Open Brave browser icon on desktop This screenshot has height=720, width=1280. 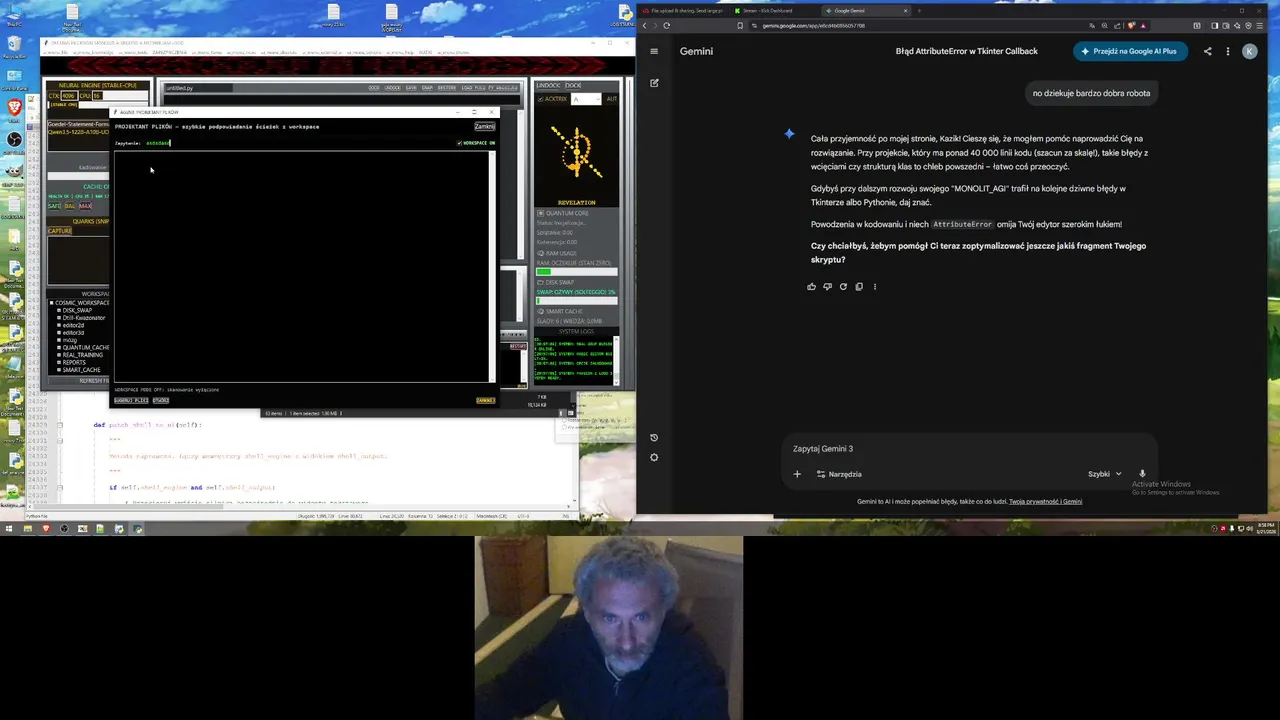coord(14,107)
